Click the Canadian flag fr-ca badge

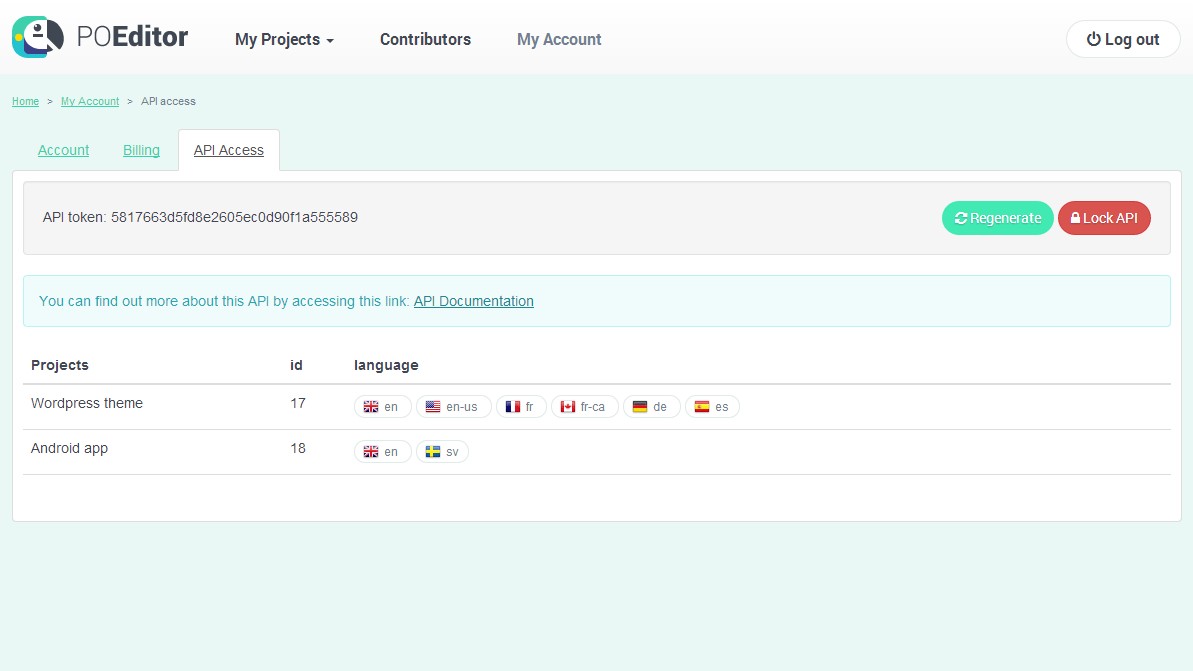584,407
